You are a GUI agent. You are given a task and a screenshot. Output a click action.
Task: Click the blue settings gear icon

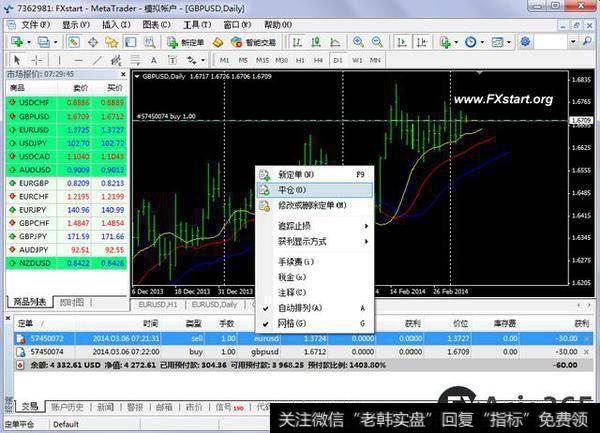coord(525,41)
